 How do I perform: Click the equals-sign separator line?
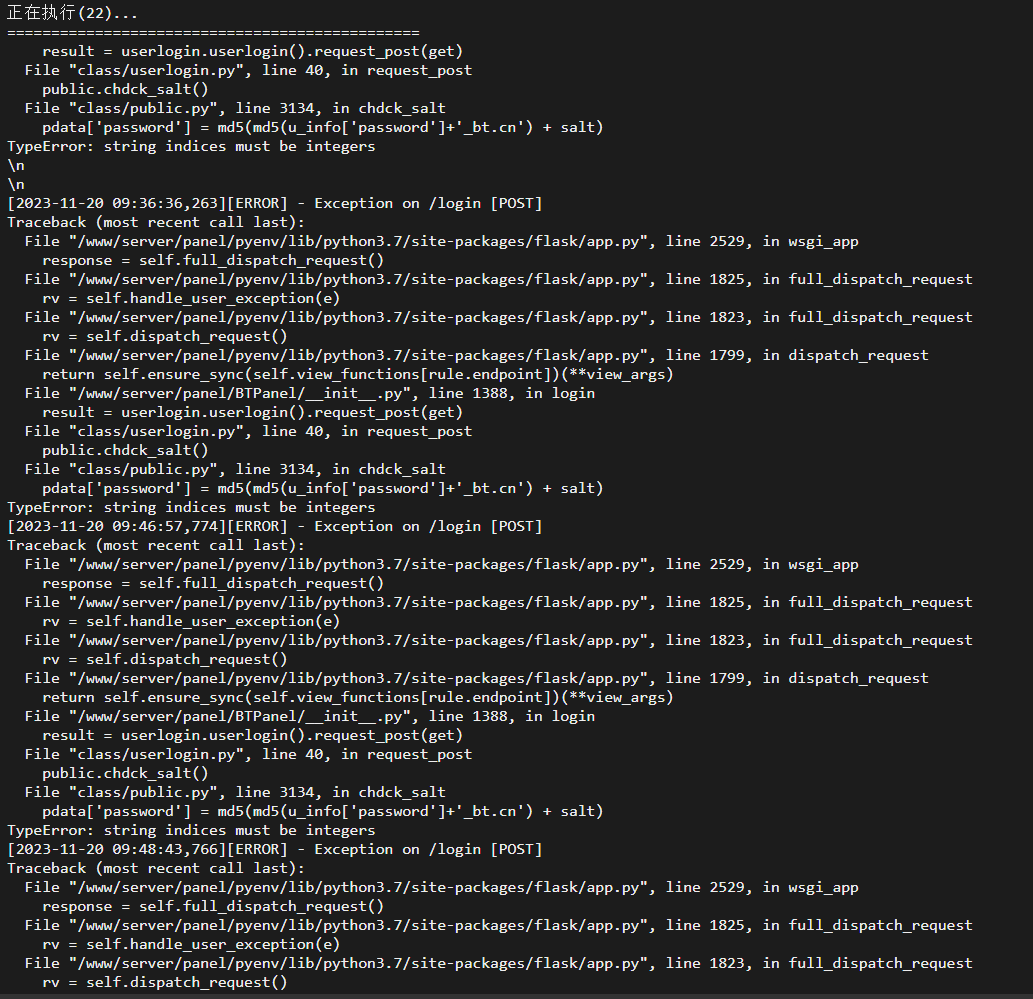(x=213, y=32)
